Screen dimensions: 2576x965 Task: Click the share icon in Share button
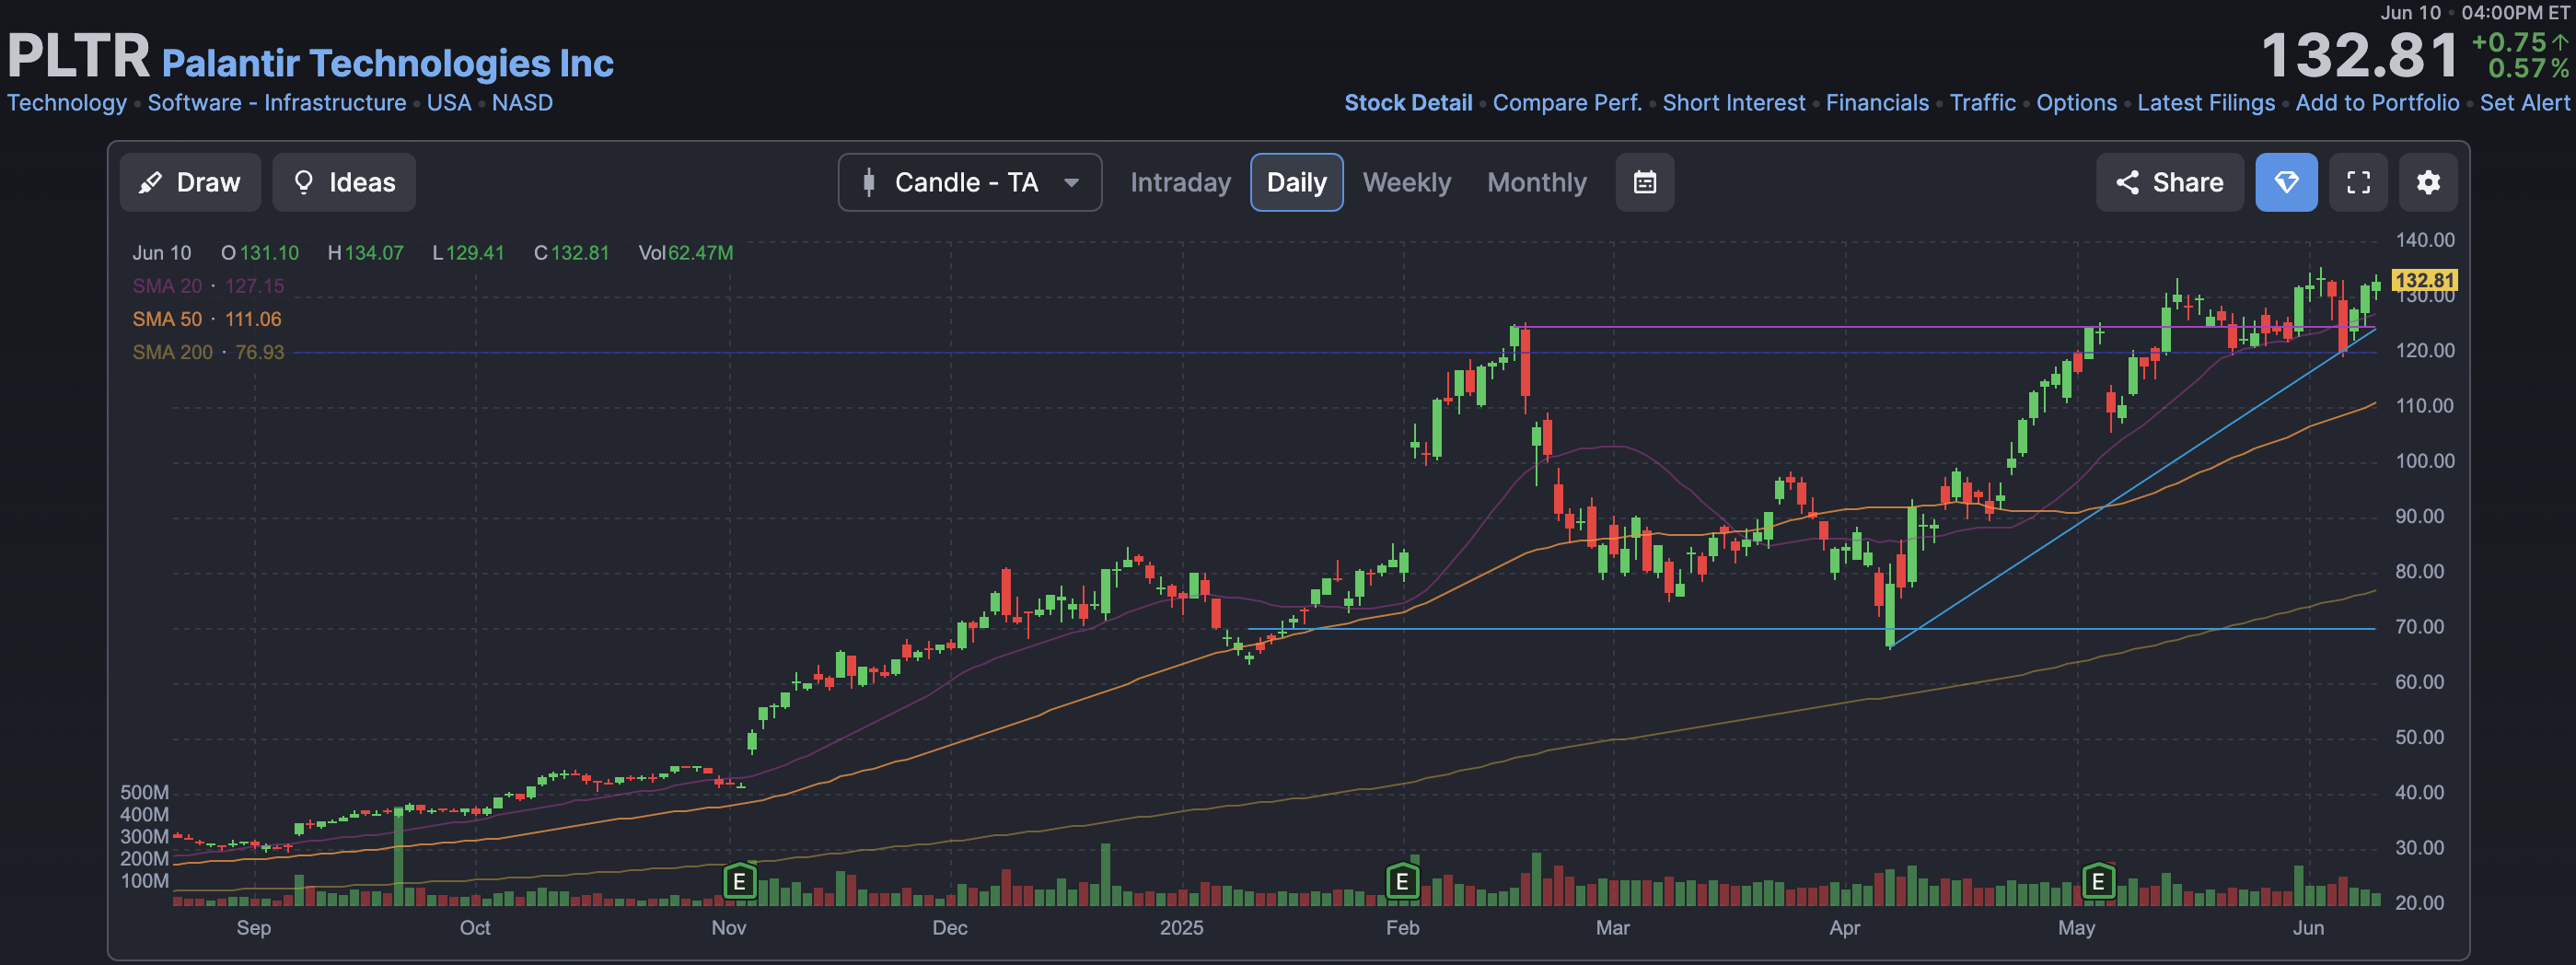(x=2127, y=182)
